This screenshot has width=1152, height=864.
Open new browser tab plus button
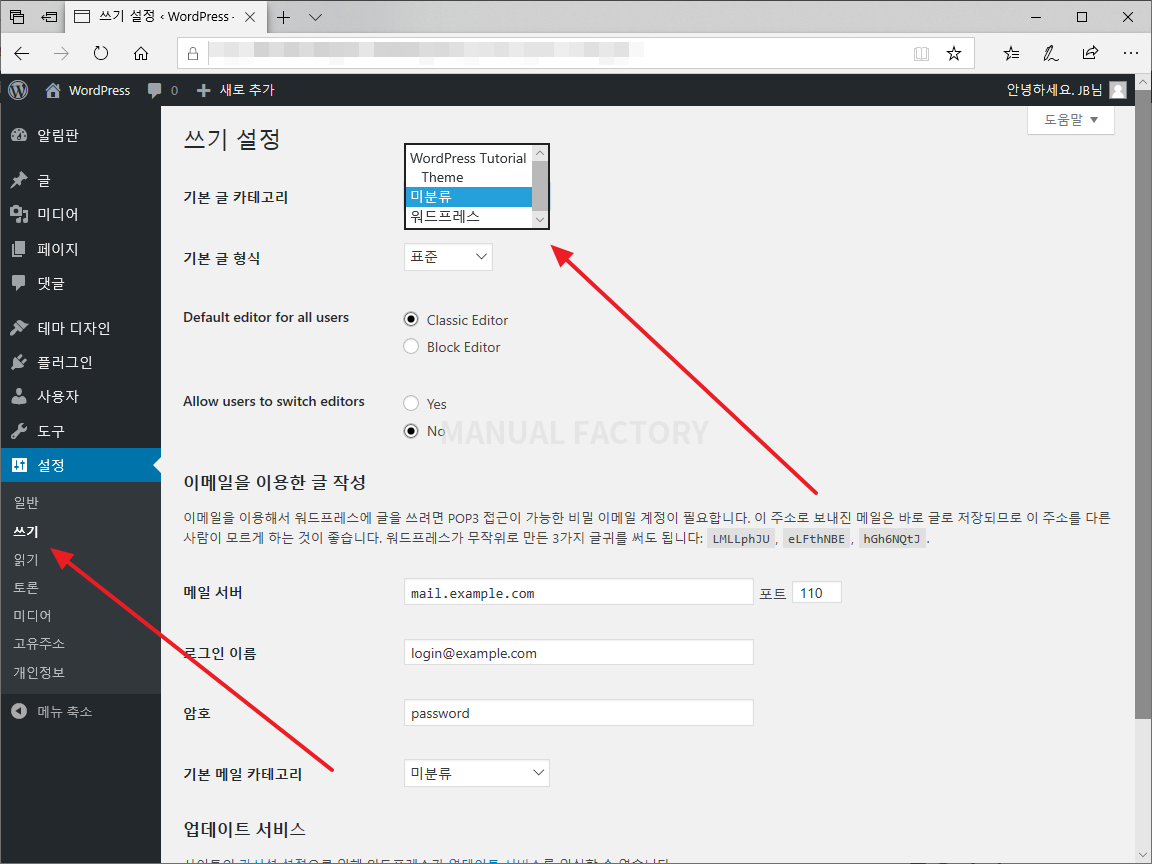[284, 17]
